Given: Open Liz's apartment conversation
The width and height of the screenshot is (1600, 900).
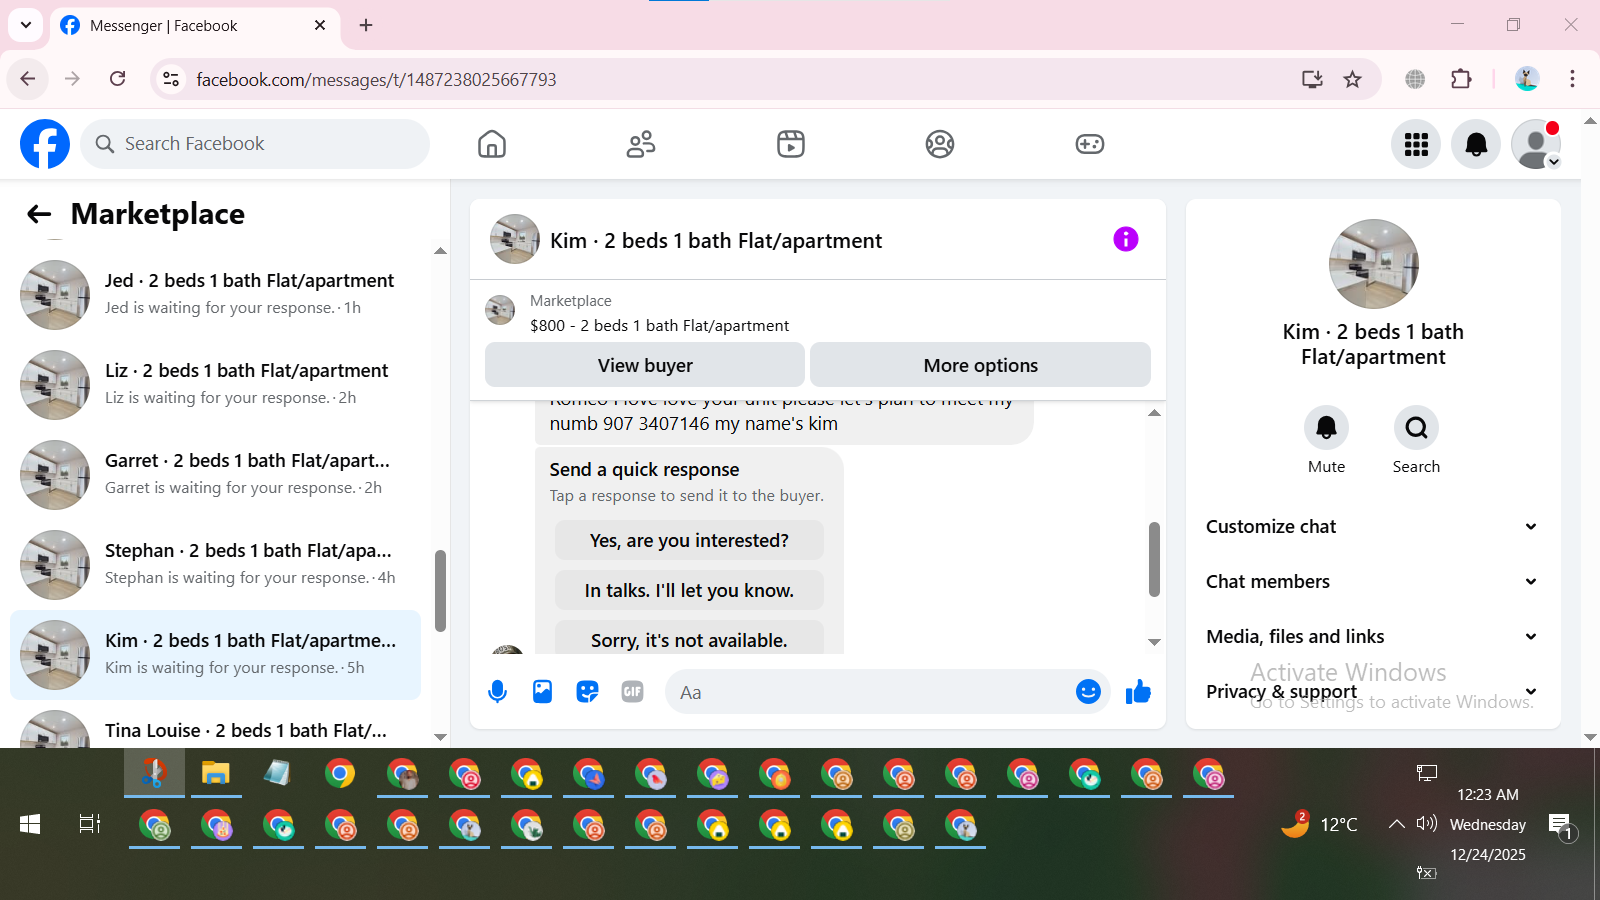Looking at the screenshot, I should [215, 385].
